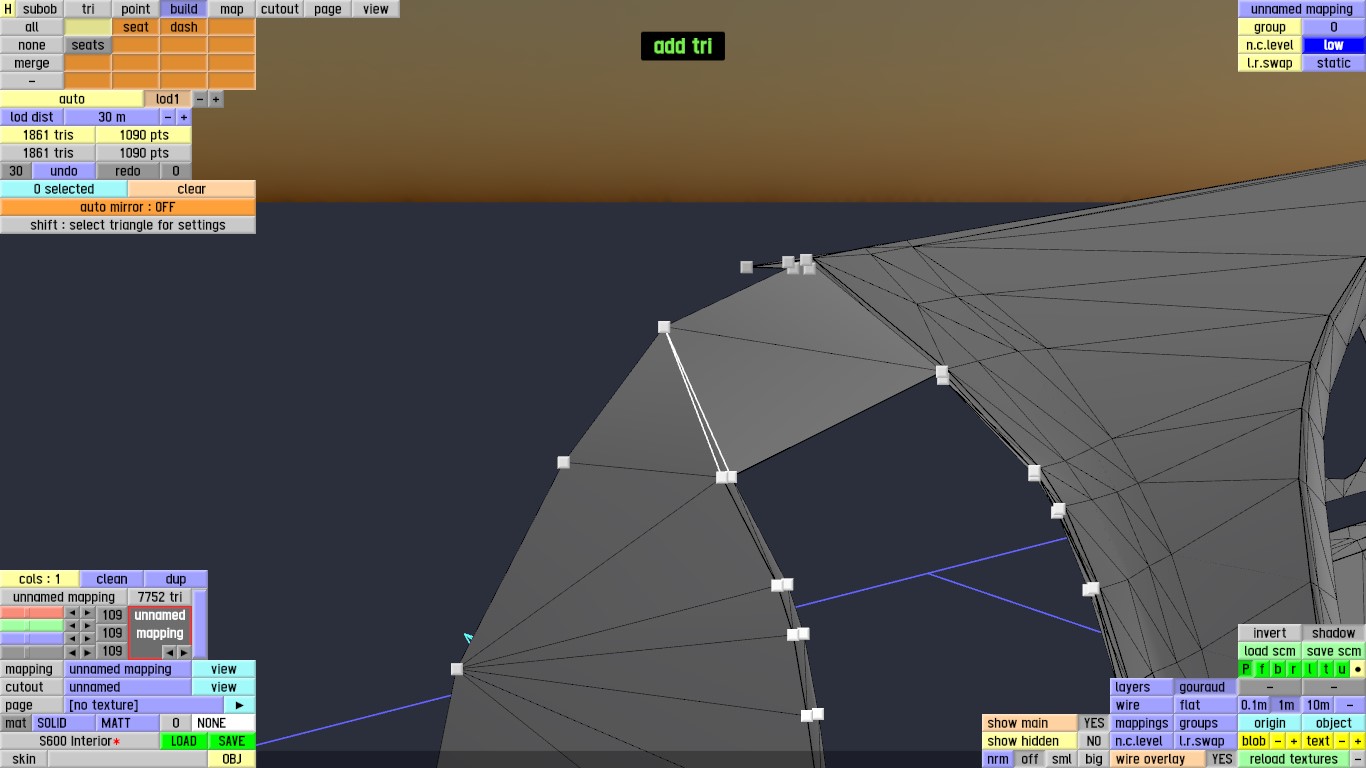Open the point mode tab

[136, 9]
